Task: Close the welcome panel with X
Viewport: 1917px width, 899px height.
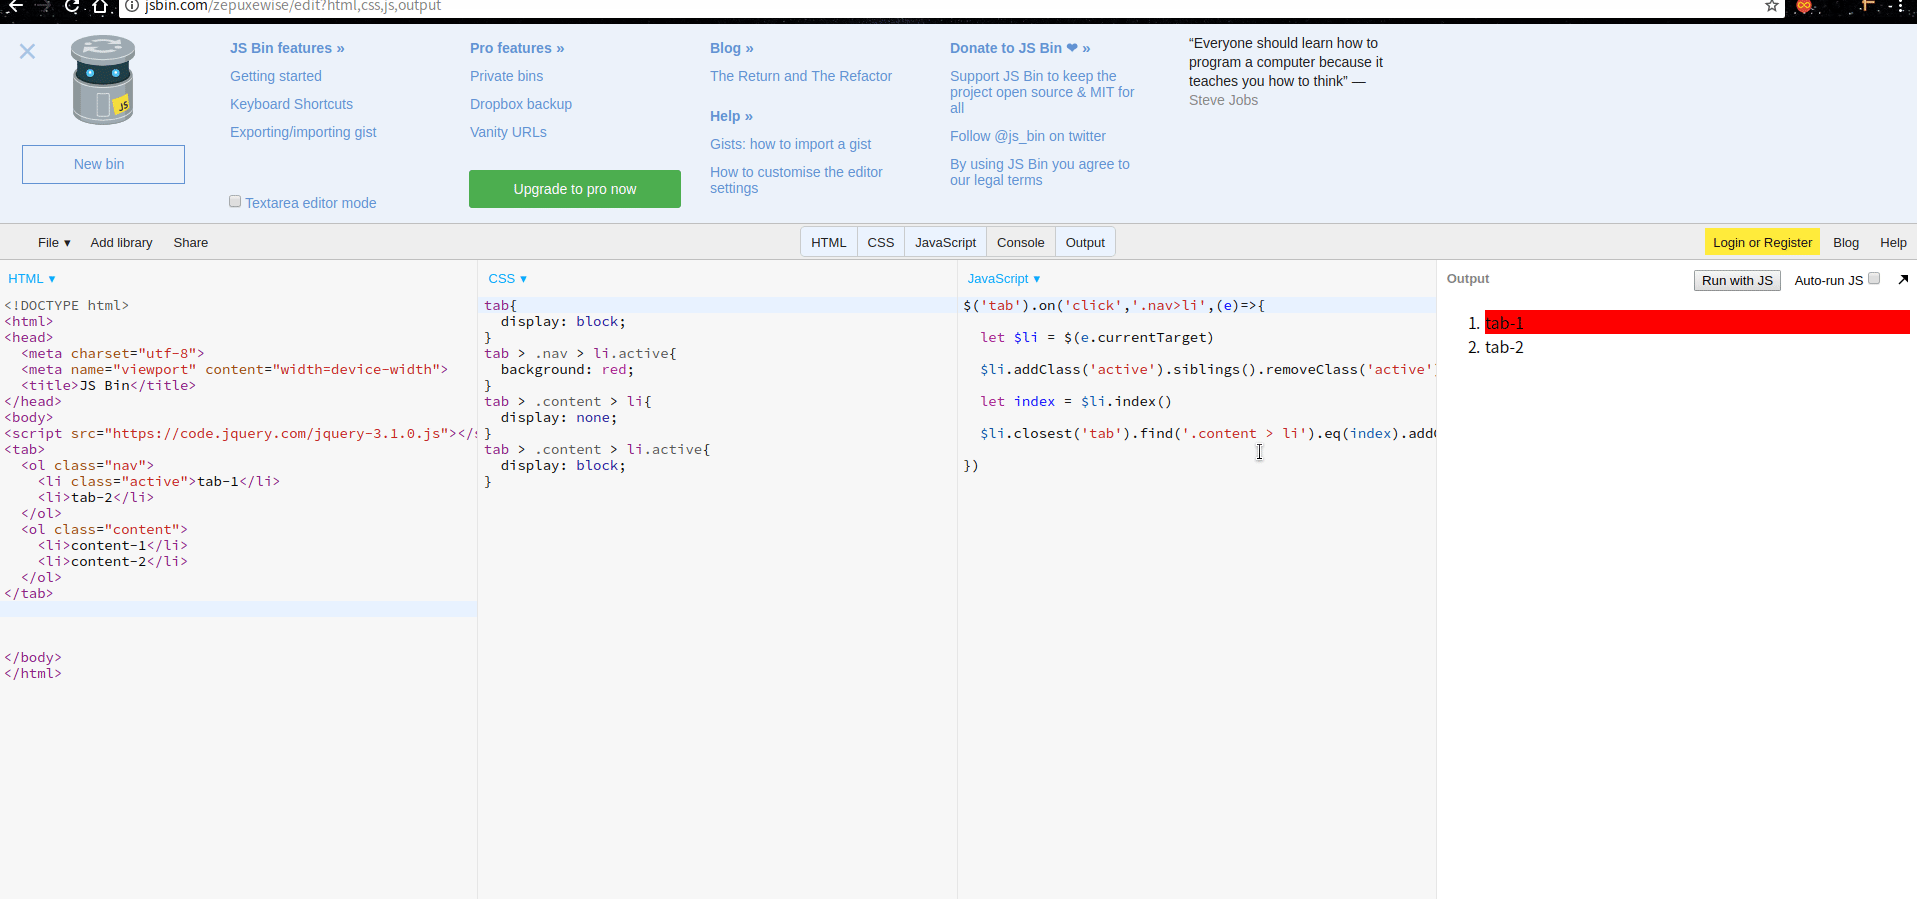Action: pos(27,51)
